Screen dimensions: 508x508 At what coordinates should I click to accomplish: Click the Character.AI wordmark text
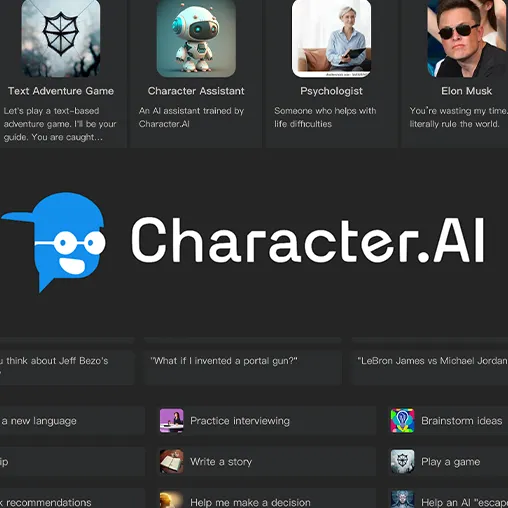[307, 240]
